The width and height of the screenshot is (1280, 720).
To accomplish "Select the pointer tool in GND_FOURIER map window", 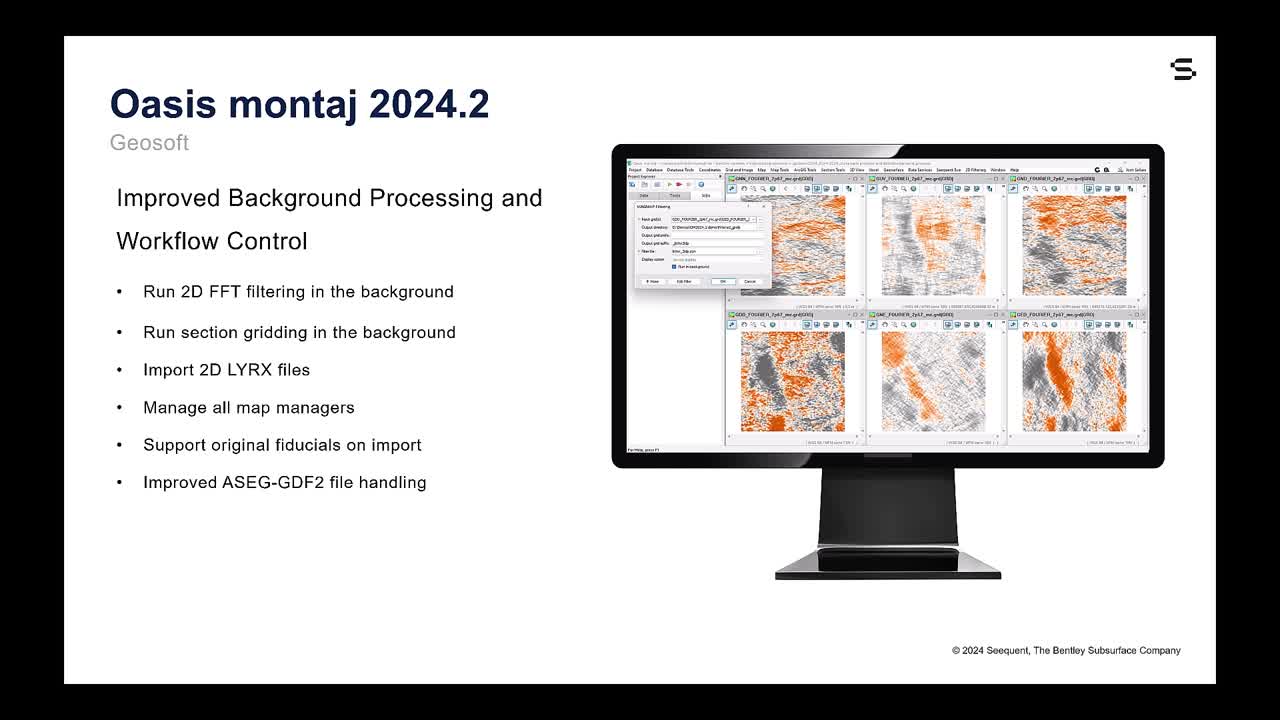I will pyautogui.click(x=1014, y=188).
